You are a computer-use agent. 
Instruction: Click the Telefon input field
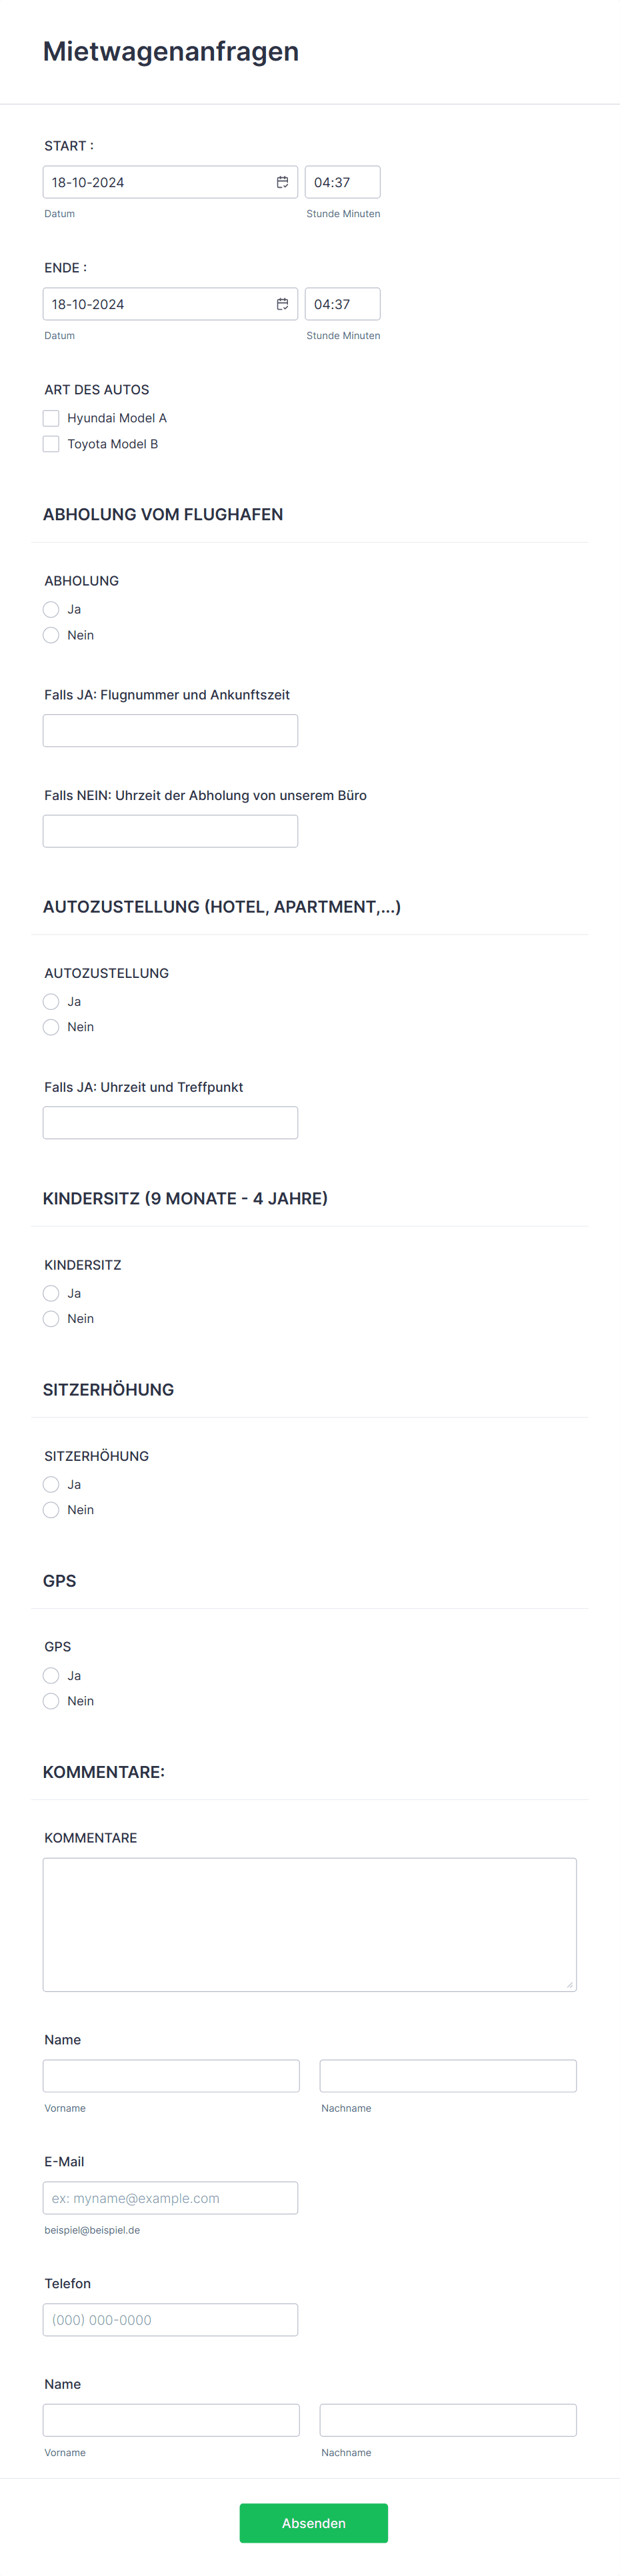[x=170, y=2319]
